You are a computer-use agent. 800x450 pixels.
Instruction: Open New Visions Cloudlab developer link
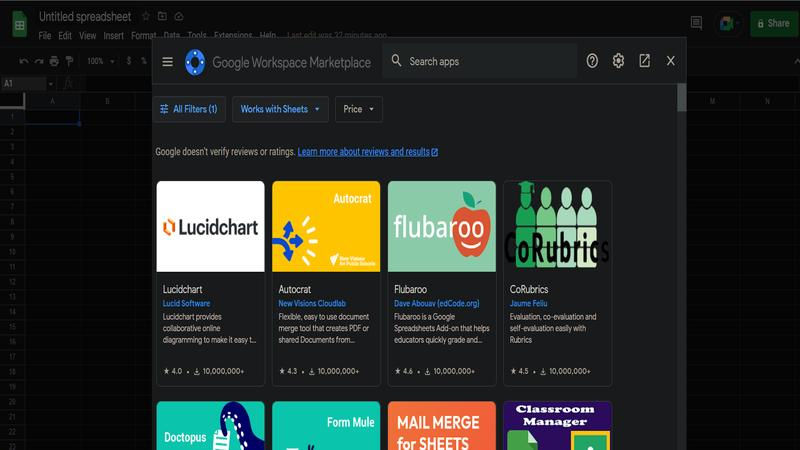312,303
